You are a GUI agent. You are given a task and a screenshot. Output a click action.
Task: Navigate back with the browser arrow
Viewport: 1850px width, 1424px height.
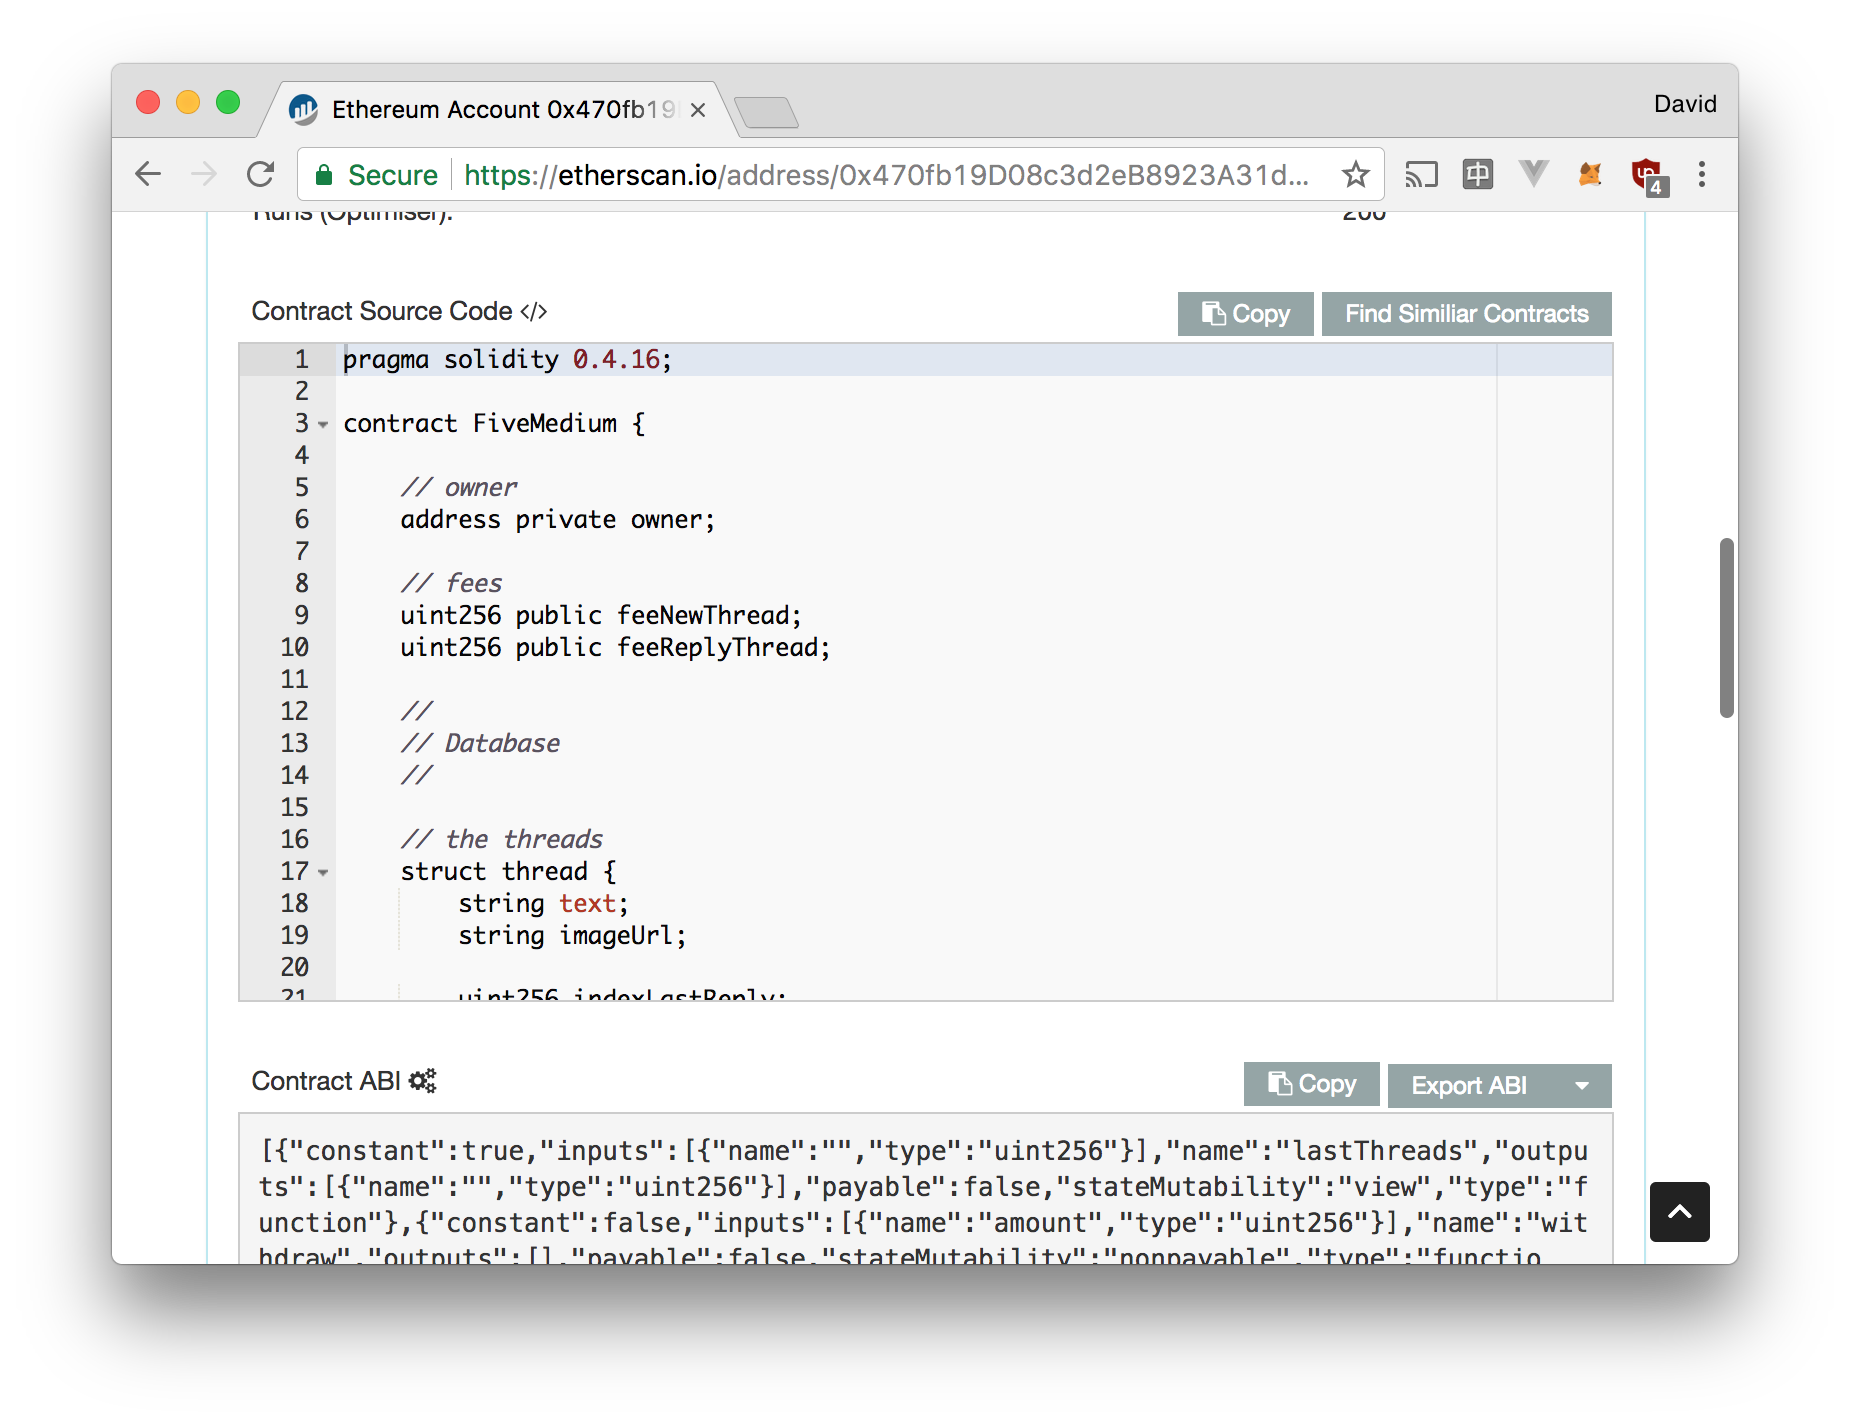148,173
